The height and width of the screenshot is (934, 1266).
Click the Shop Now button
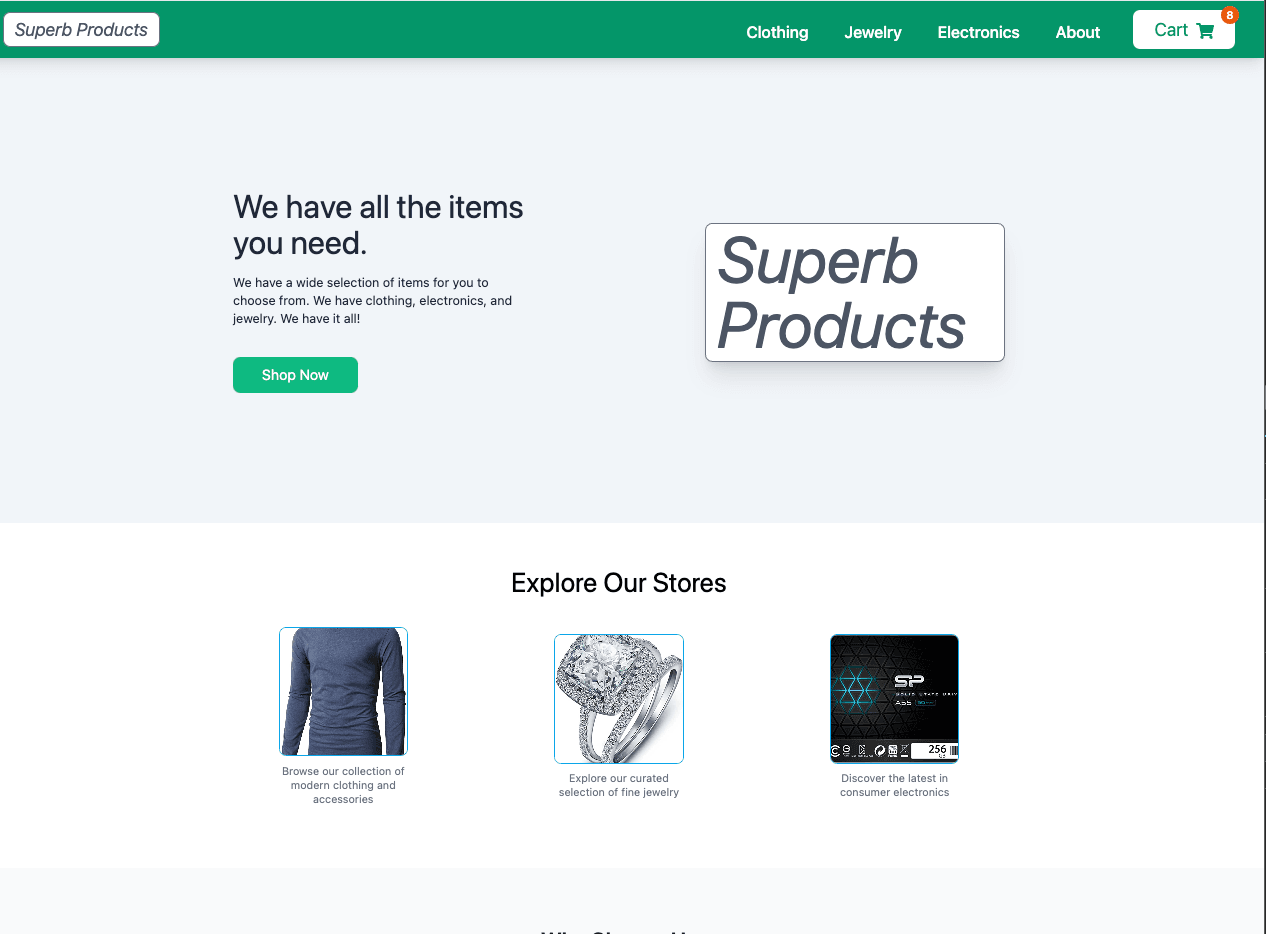click(x=295, y=375)
